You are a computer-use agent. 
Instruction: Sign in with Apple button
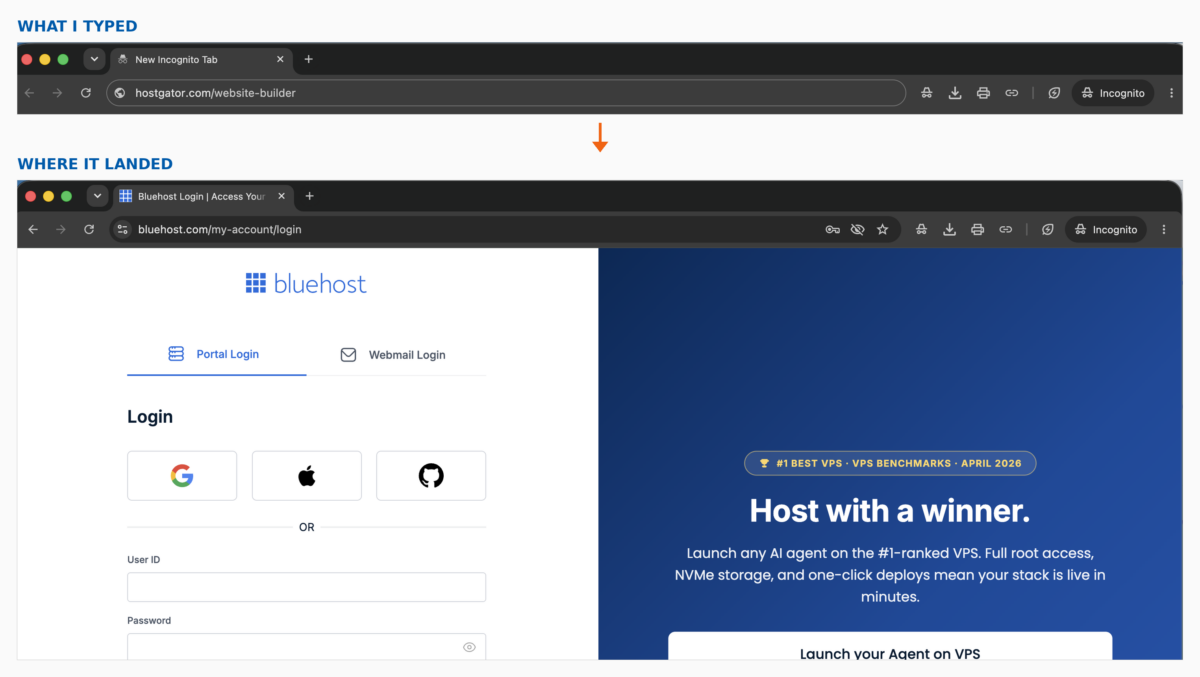(306, 475)
